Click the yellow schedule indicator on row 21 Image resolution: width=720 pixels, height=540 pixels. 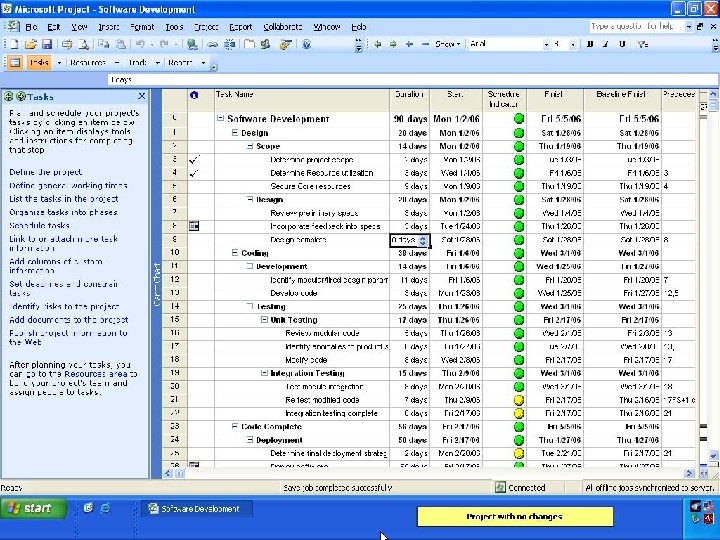pyautogui.click(x=519, y=400)
